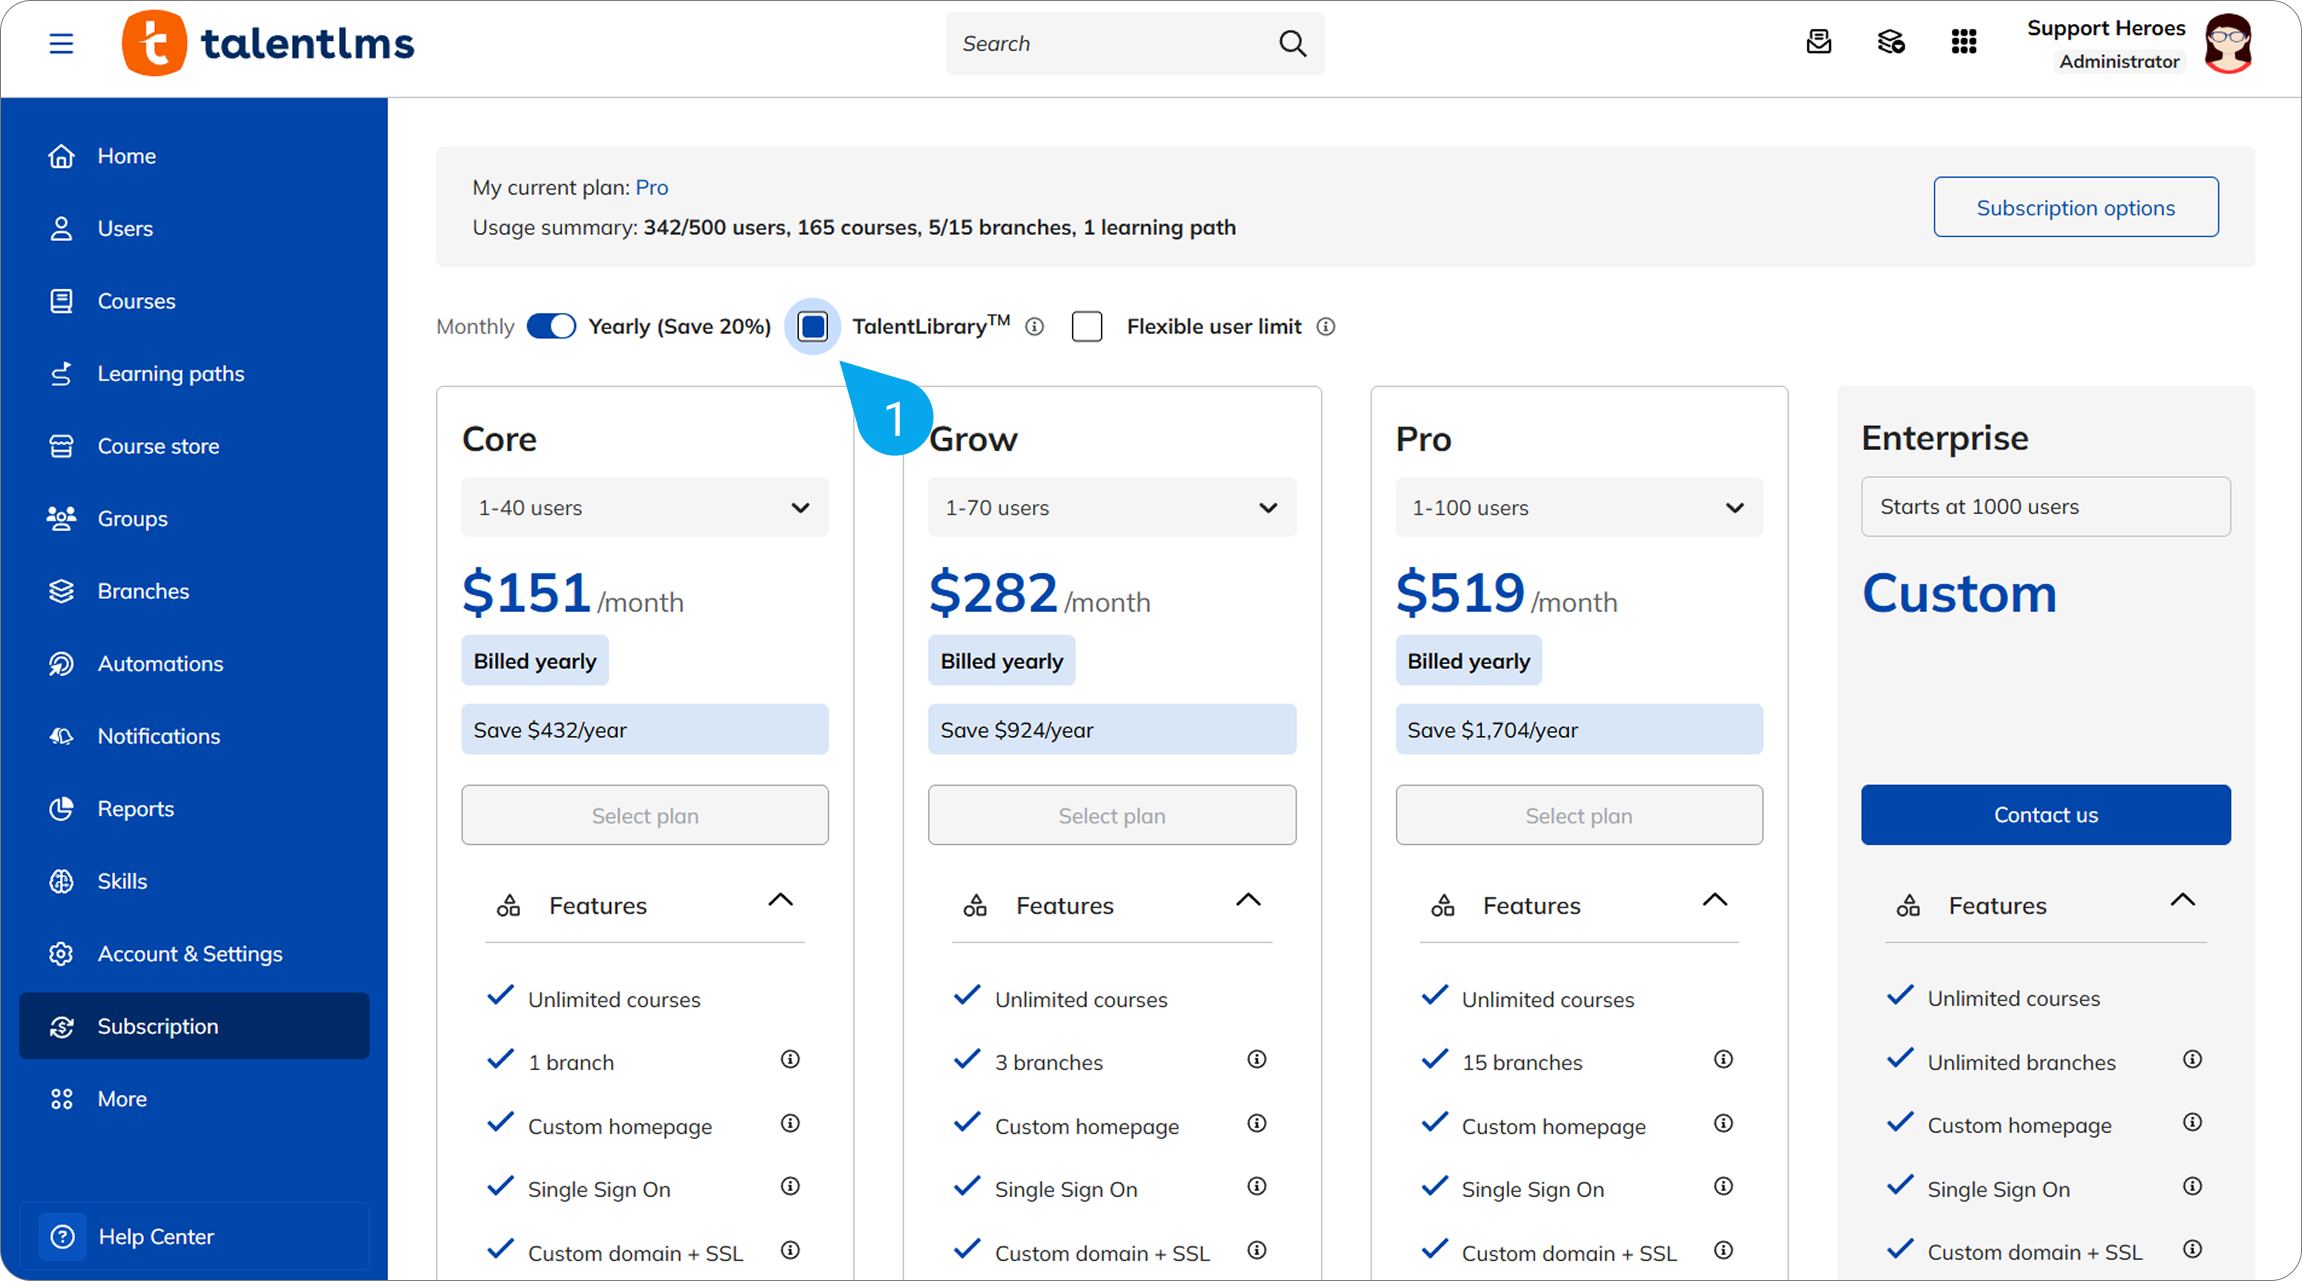Click info icon beside Pro Single Sign On
The width and height of the screenshot is (2302, 1281).
[x=1723, y=1187]
